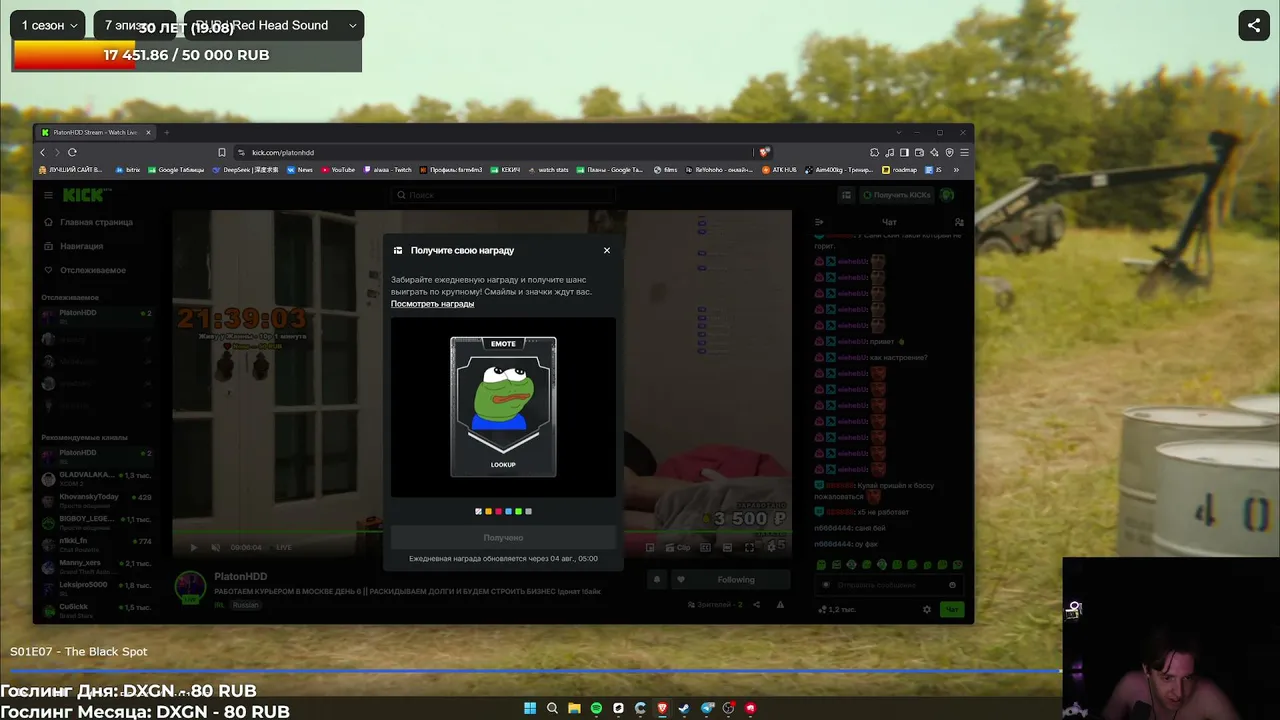Open the 'Посмотреть награды' link
Image resolution: width=1280 pixels, height=720 pixels.
point(432,304)
